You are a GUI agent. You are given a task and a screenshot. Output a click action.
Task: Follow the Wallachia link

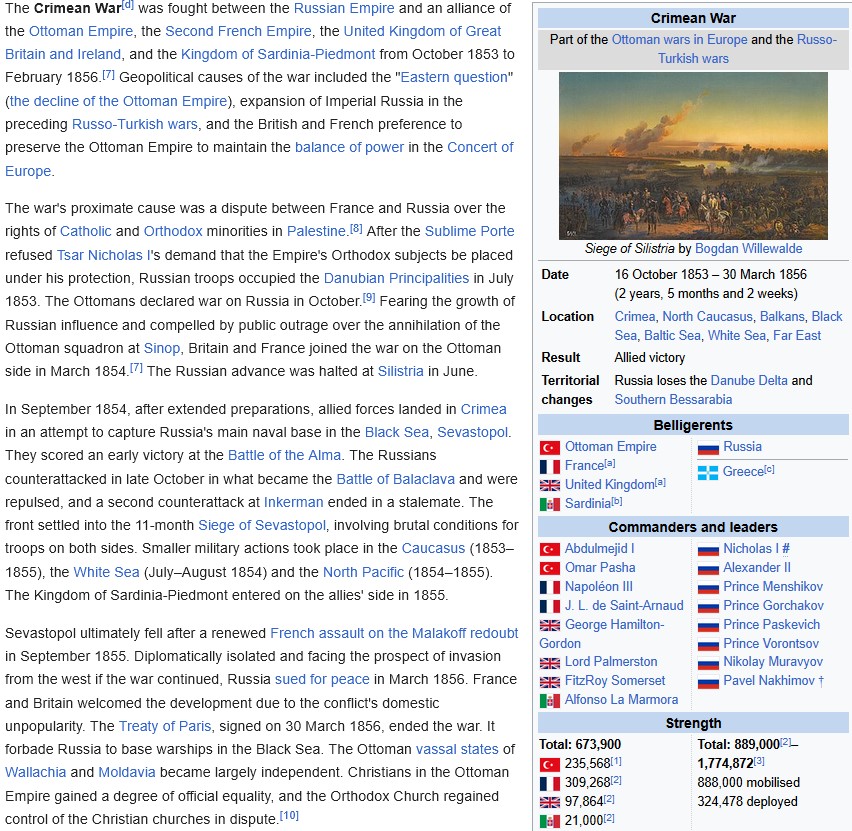point(35,772)
